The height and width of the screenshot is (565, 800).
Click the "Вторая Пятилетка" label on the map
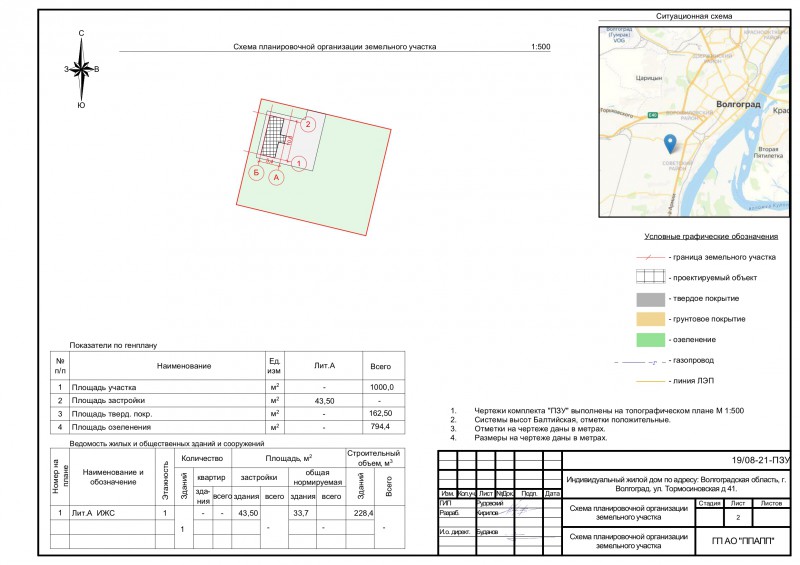[769, 152]
